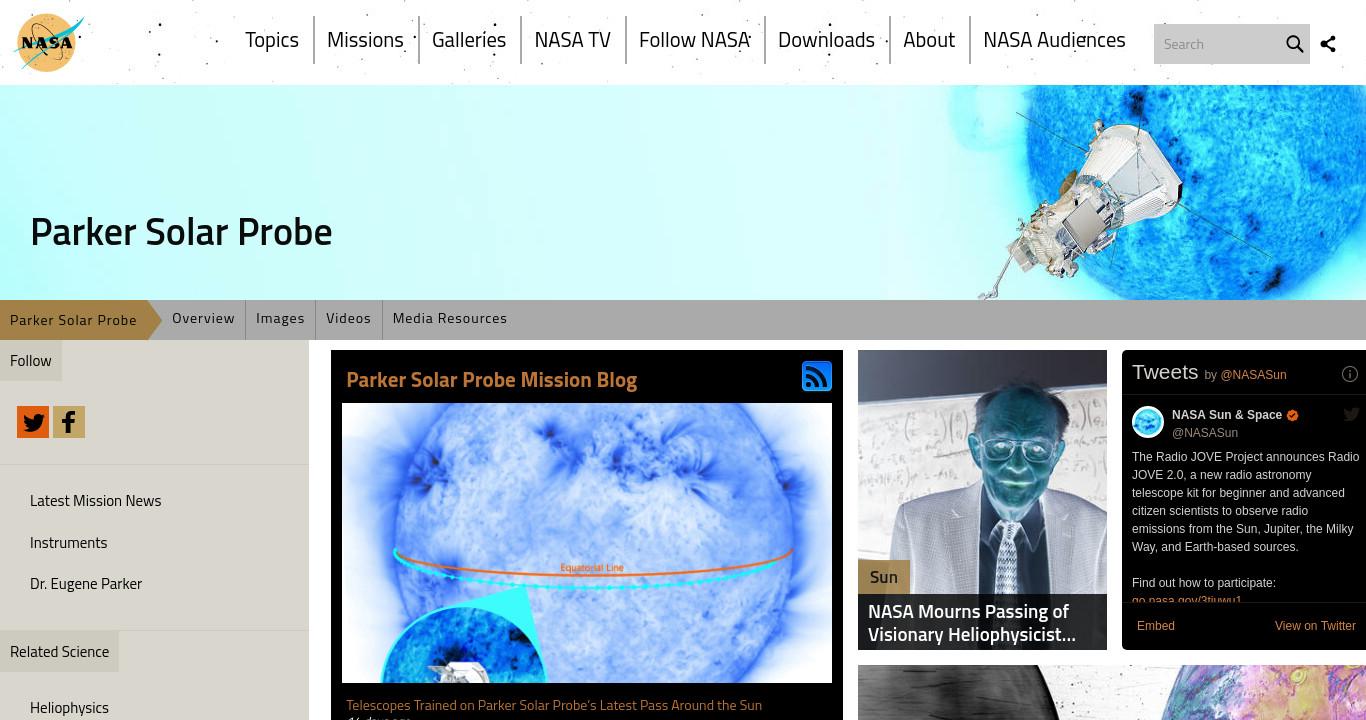Open the Galleries menu

click(469, 40)
